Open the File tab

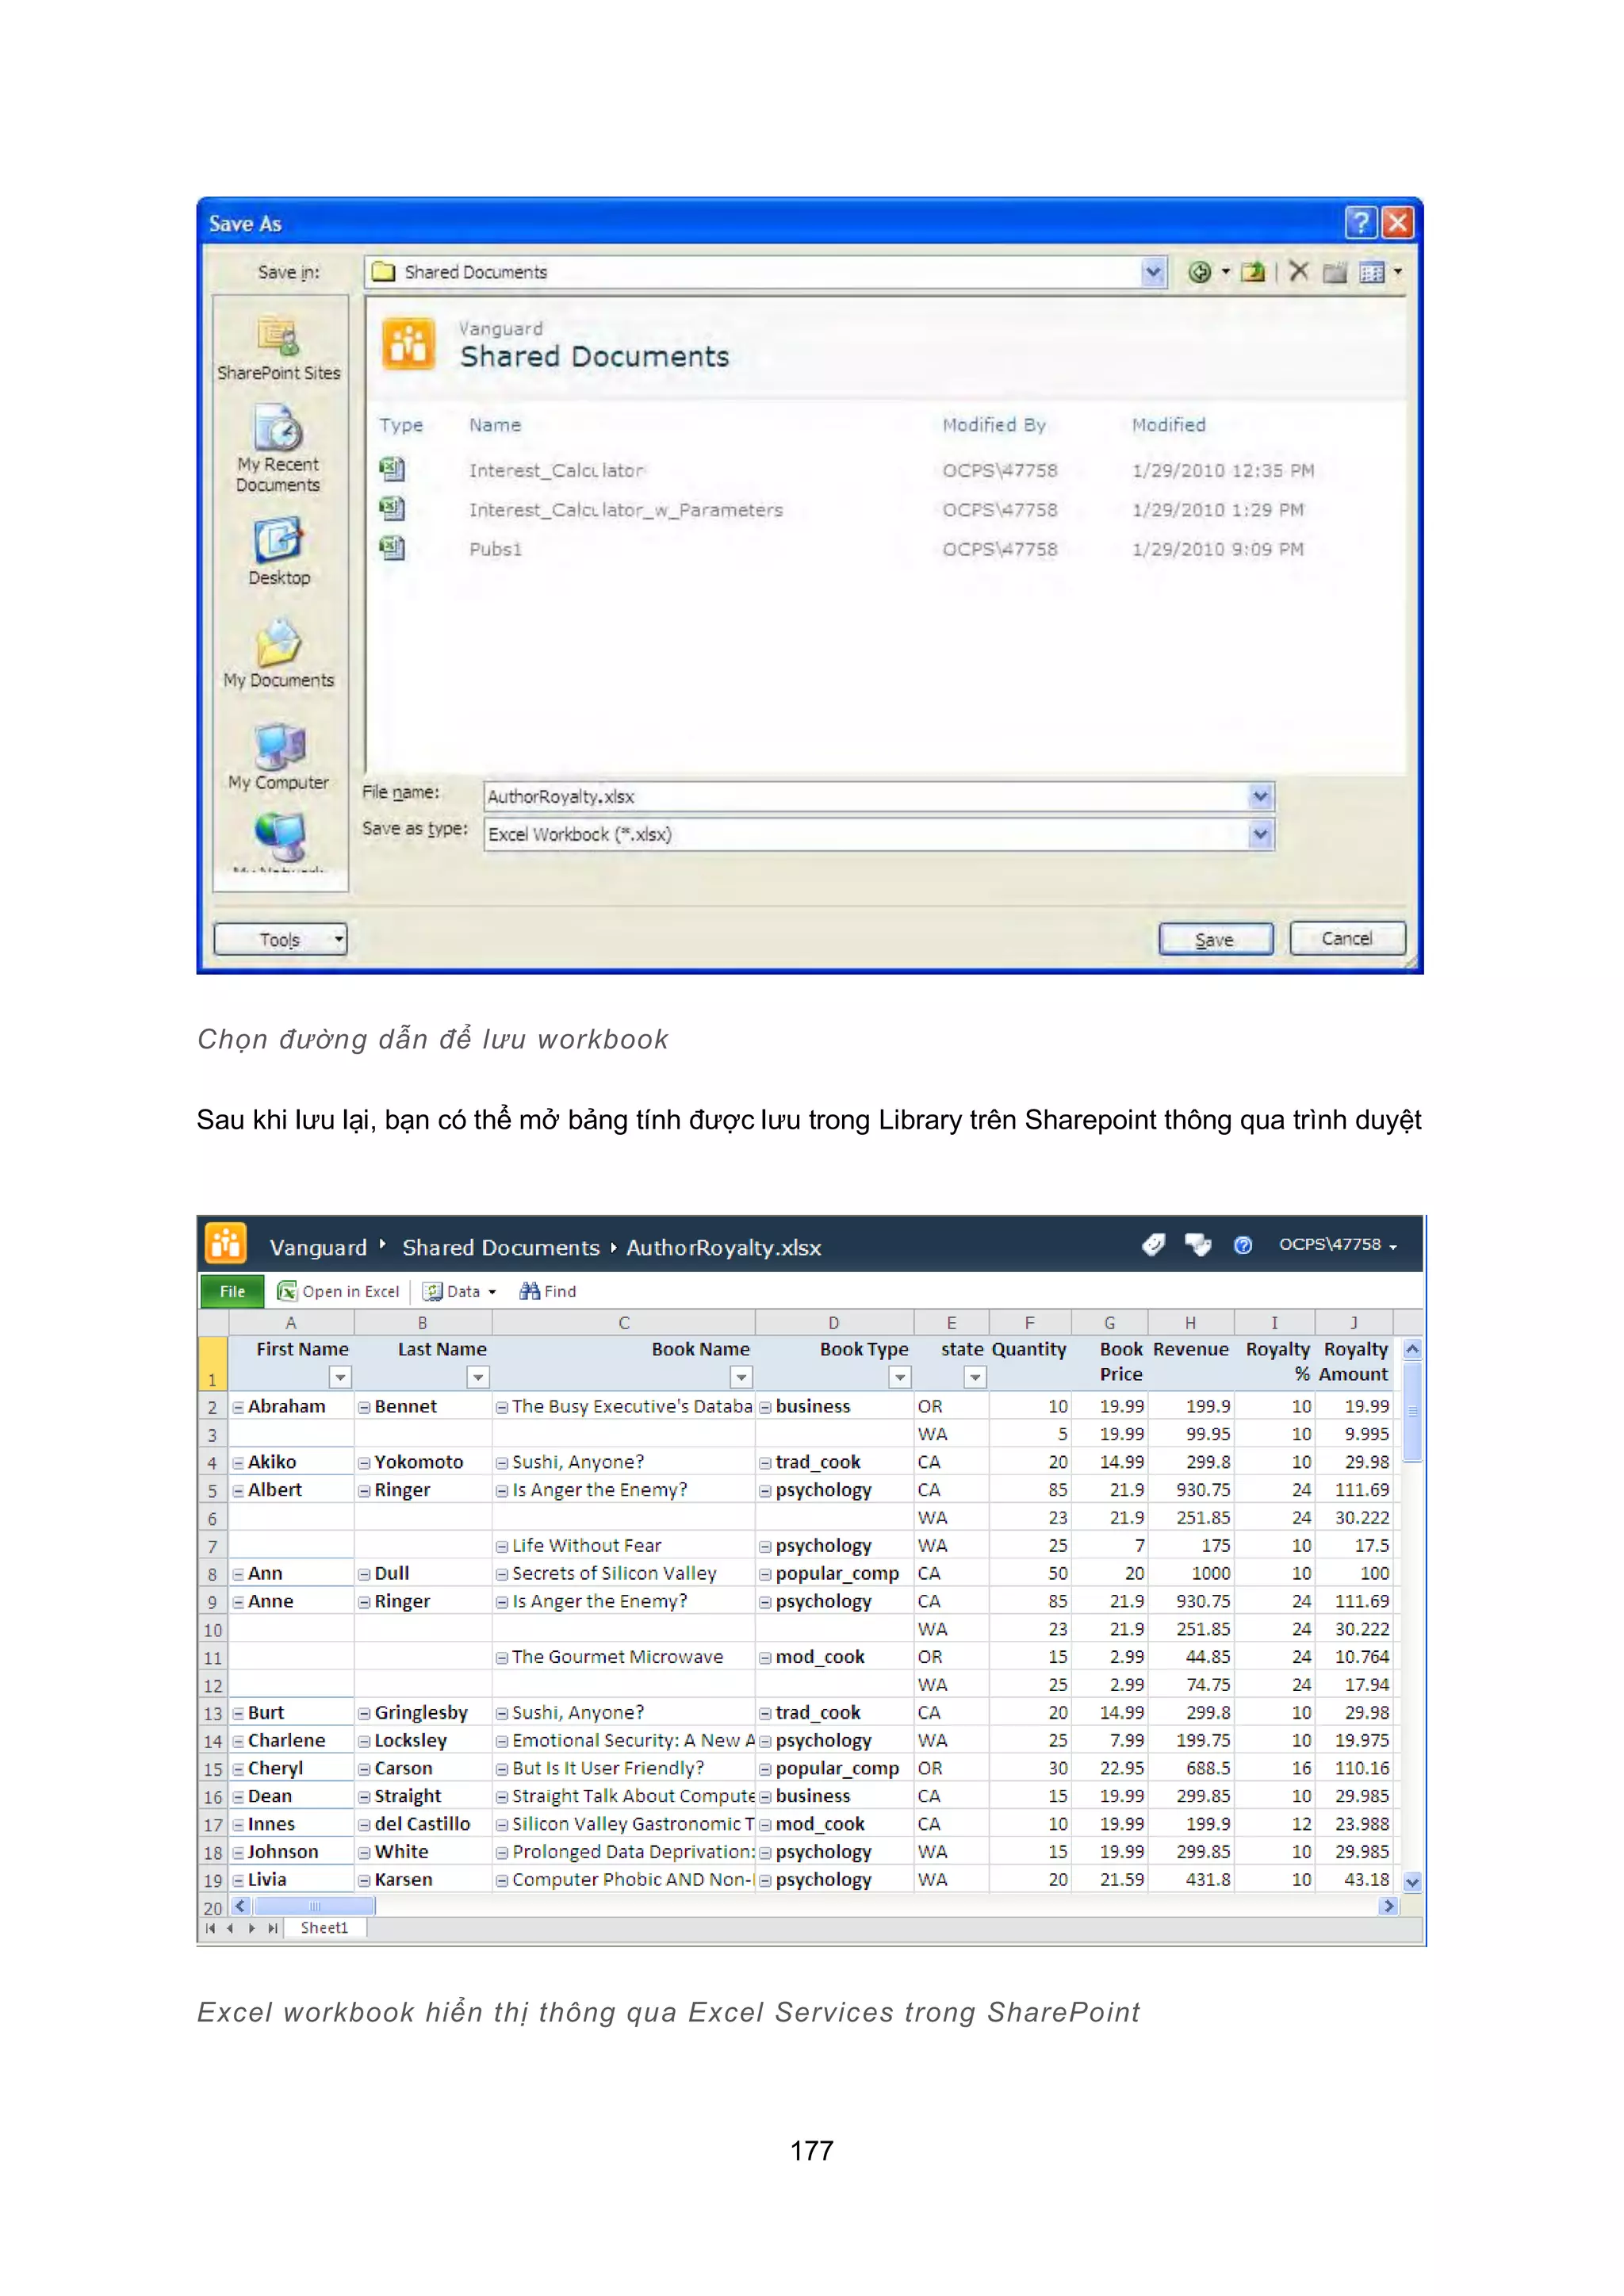pos(232,1291)
